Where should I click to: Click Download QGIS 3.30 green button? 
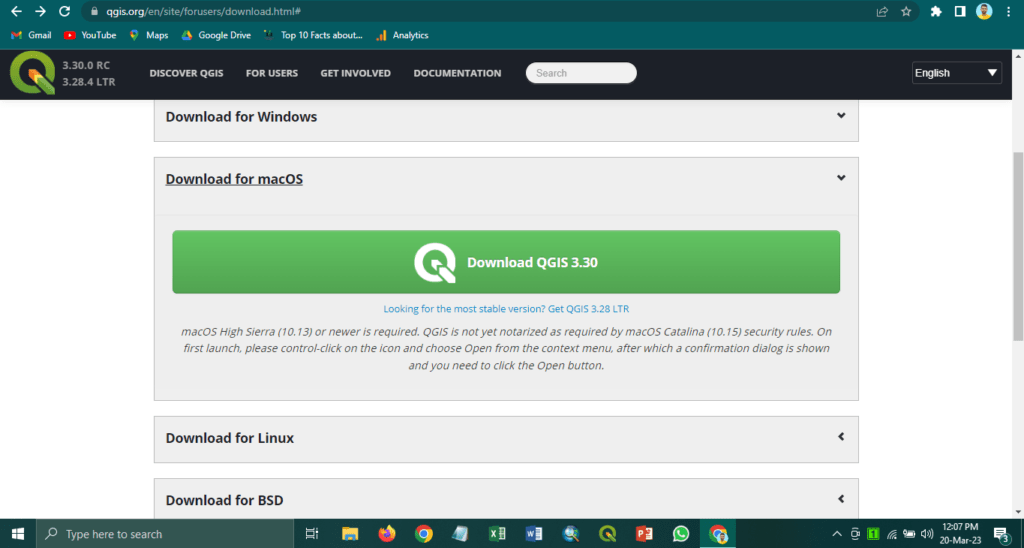[x=506, y=262]
